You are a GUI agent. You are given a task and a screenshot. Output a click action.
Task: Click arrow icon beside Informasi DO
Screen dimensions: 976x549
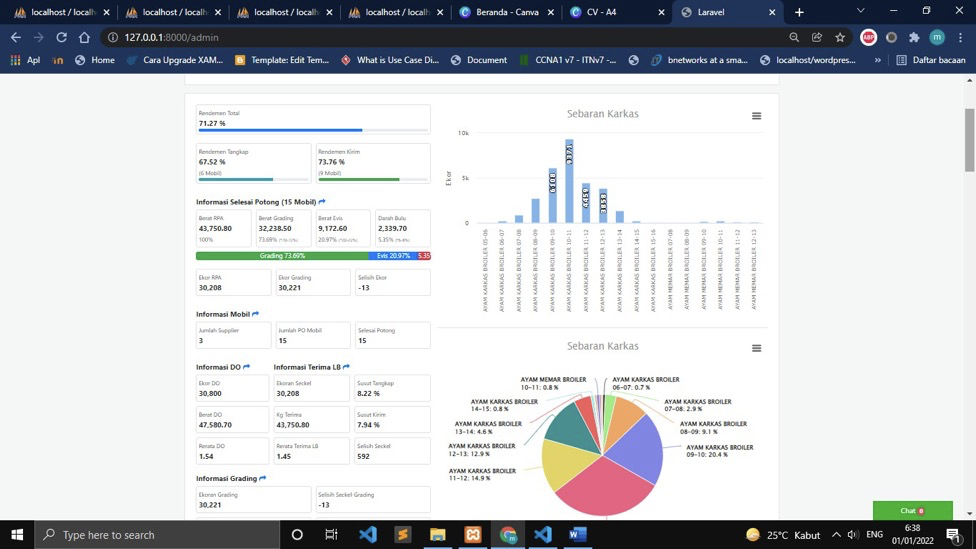coord(247,367)
